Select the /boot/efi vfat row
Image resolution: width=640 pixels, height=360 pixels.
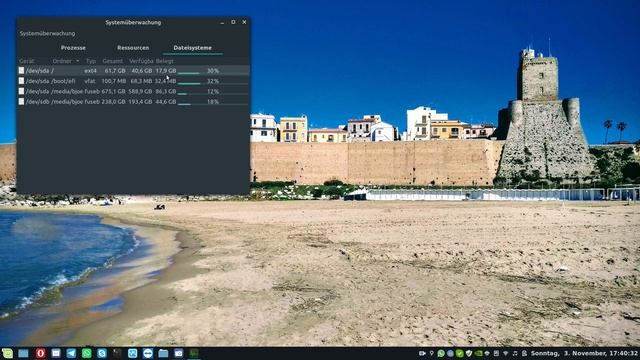(133, 81)
